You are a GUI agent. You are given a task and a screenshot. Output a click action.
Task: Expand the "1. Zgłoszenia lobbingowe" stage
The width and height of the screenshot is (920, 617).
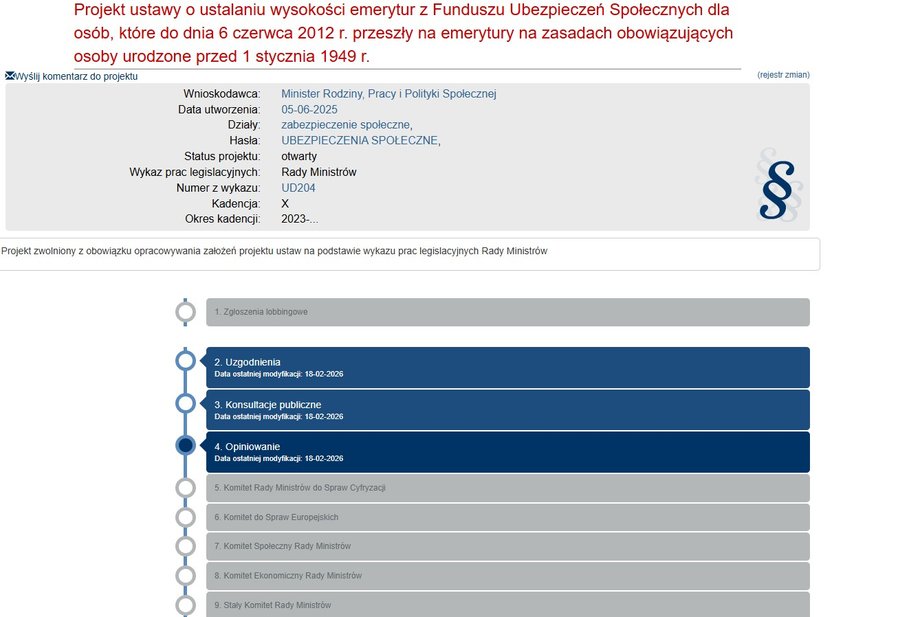[500, 311]
